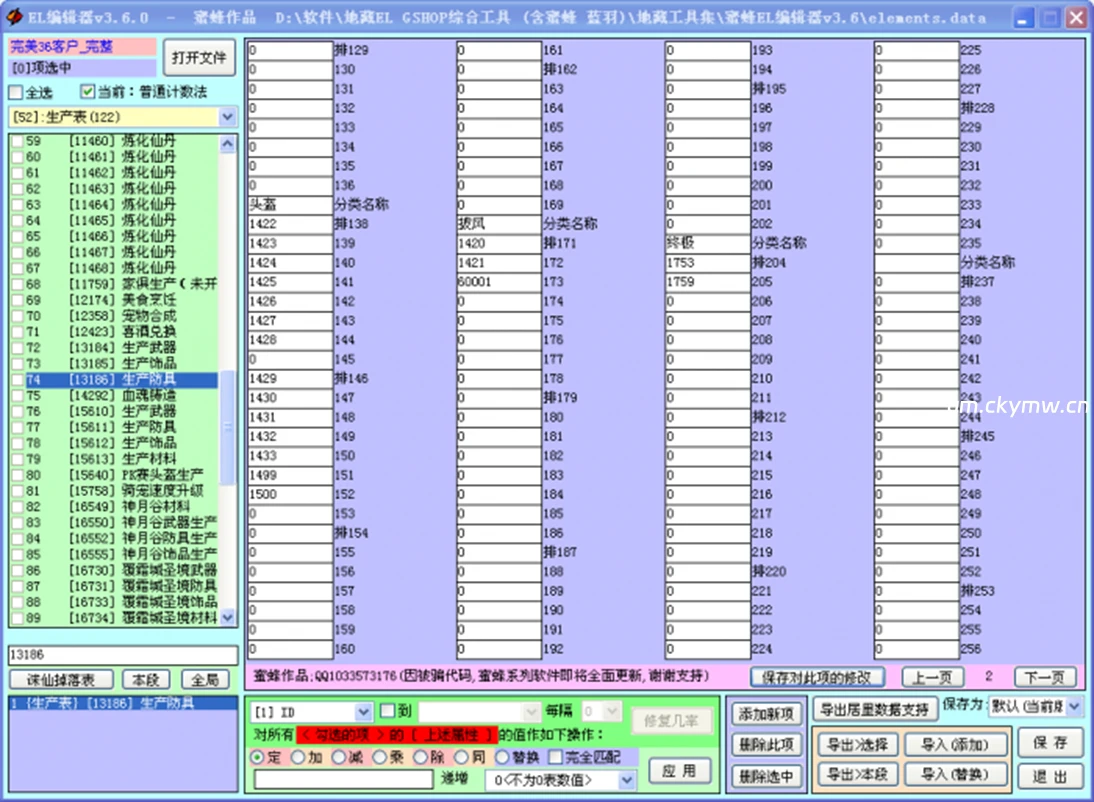
Task: Select the 减 radio button
Action: 339,757
